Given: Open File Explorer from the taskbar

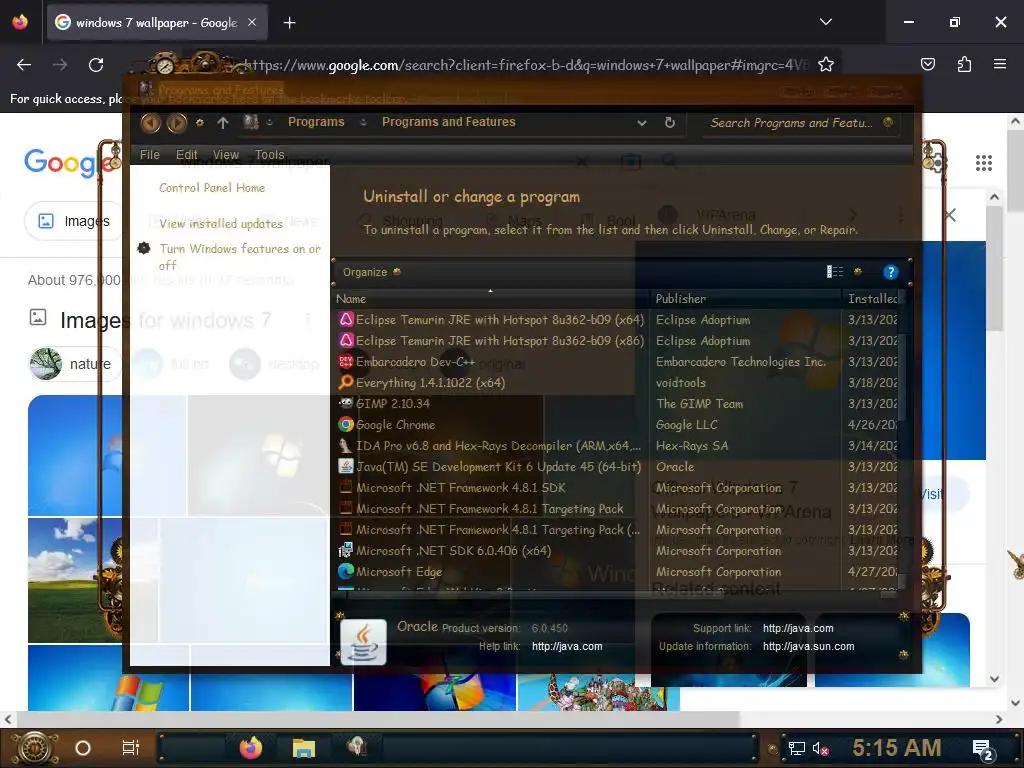Looking at the screenshot, I should coord(304,748).
